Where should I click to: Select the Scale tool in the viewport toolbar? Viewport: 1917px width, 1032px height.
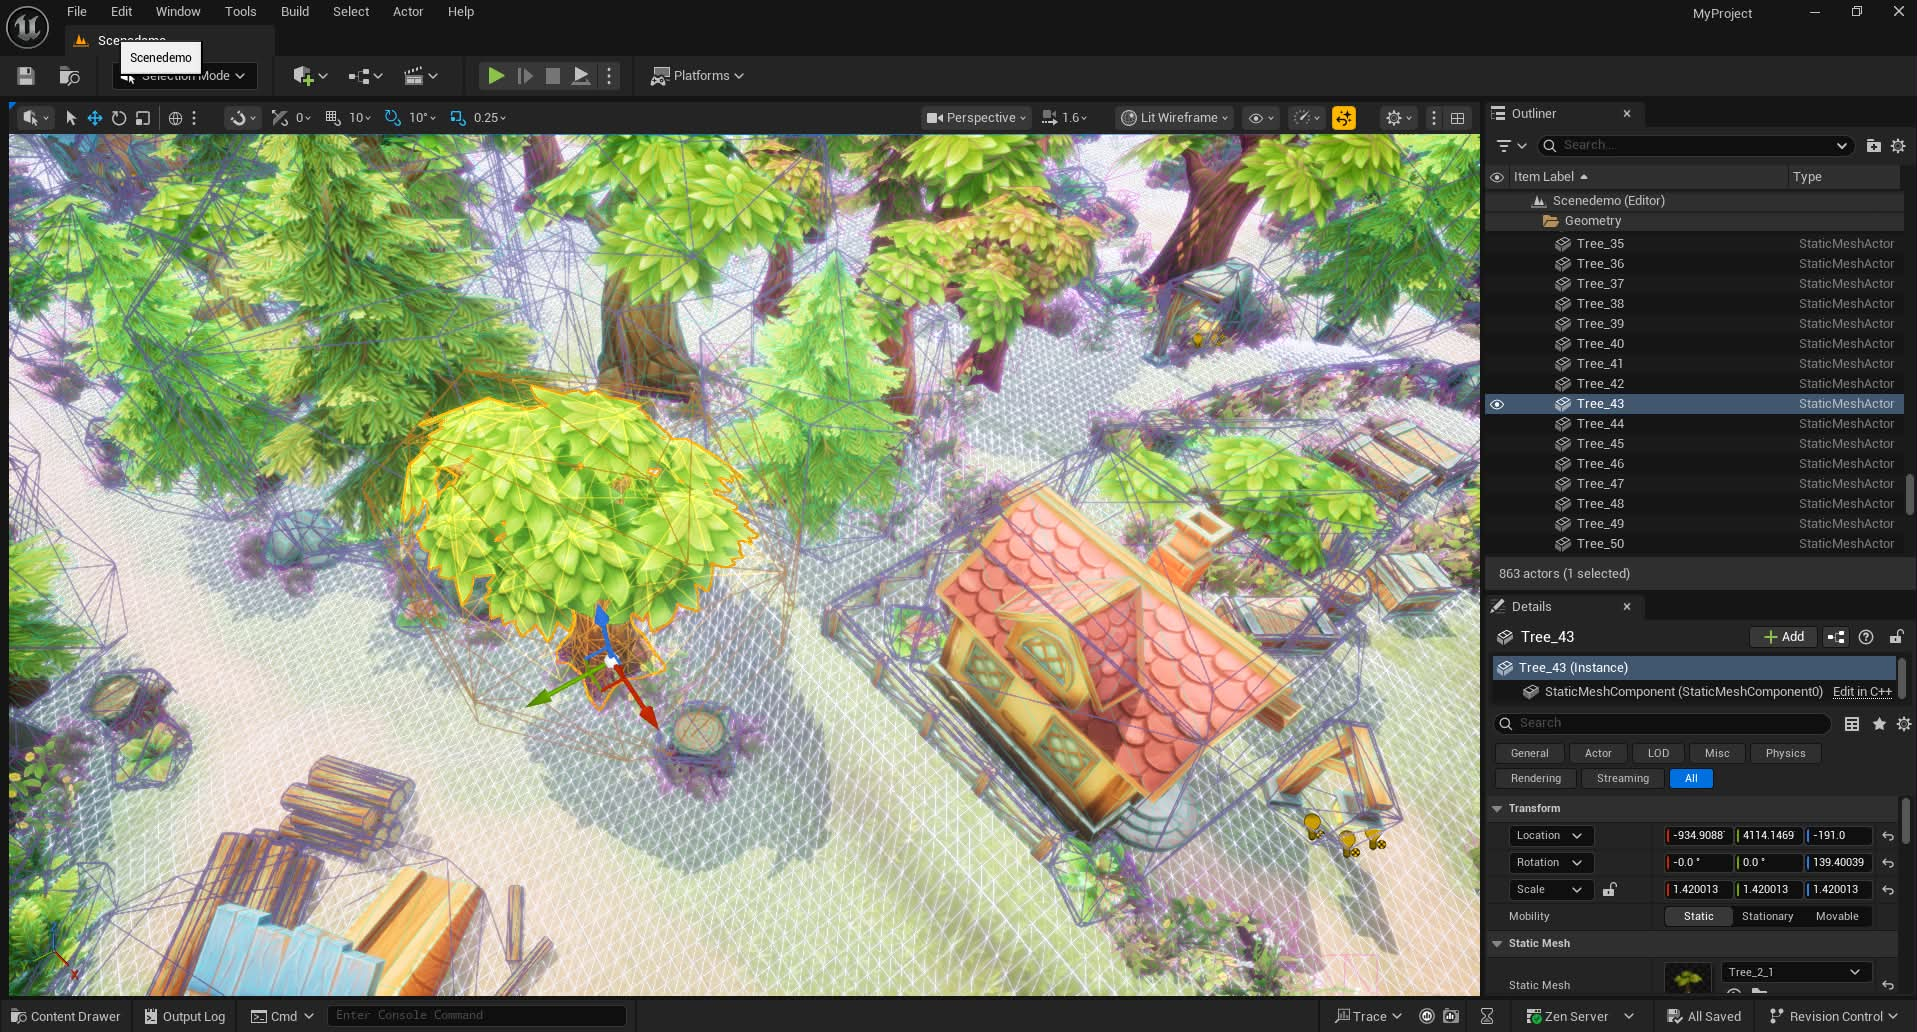click(x=143, y=118)
